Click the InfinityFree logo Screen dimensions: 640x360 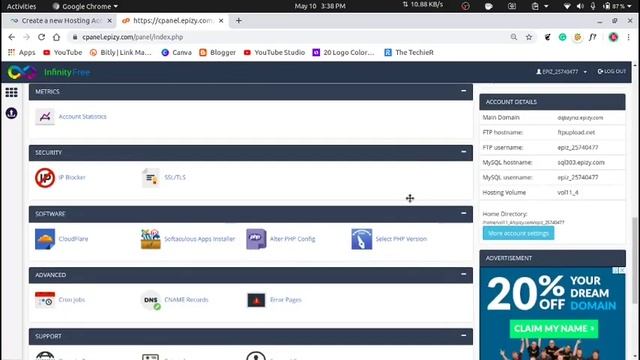pyautogui.click(x=49, y=72)
